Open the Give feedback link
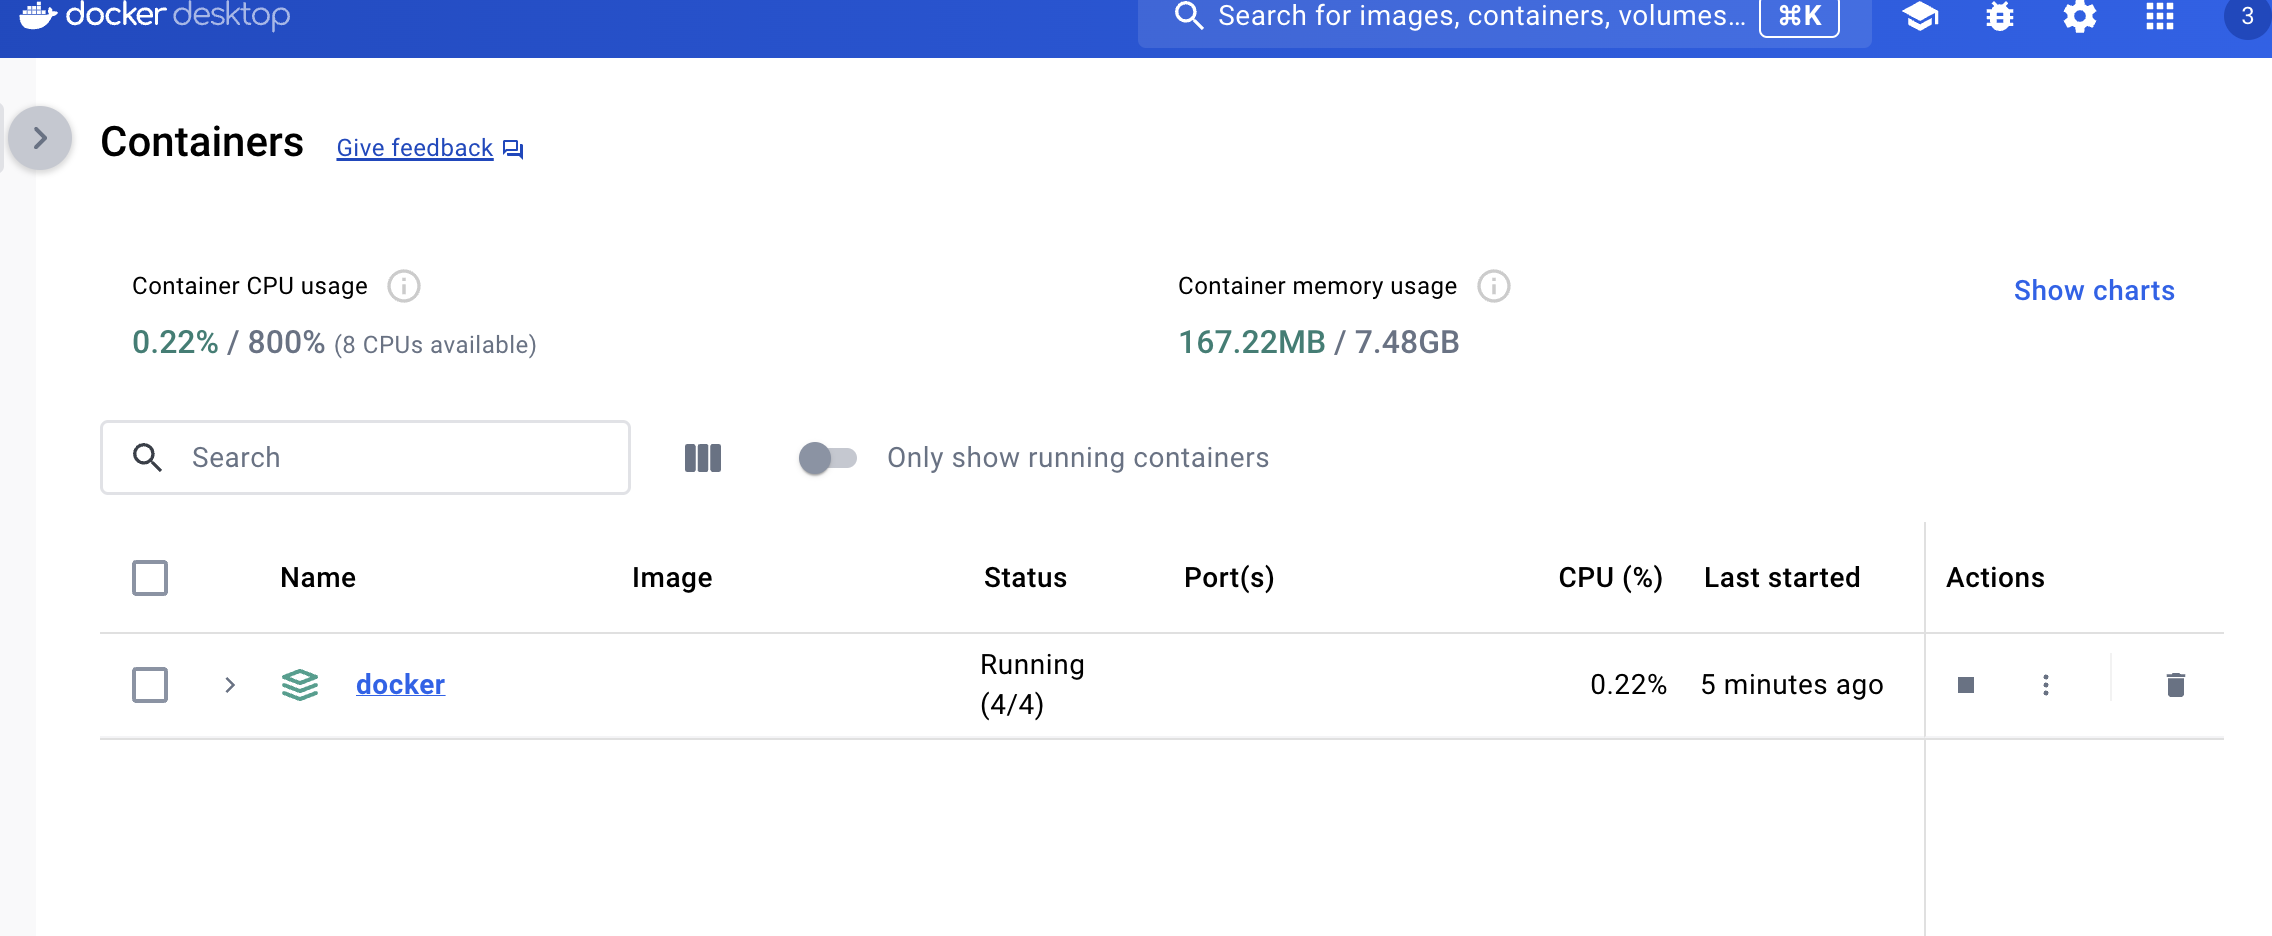 click(x=415, y=148)
